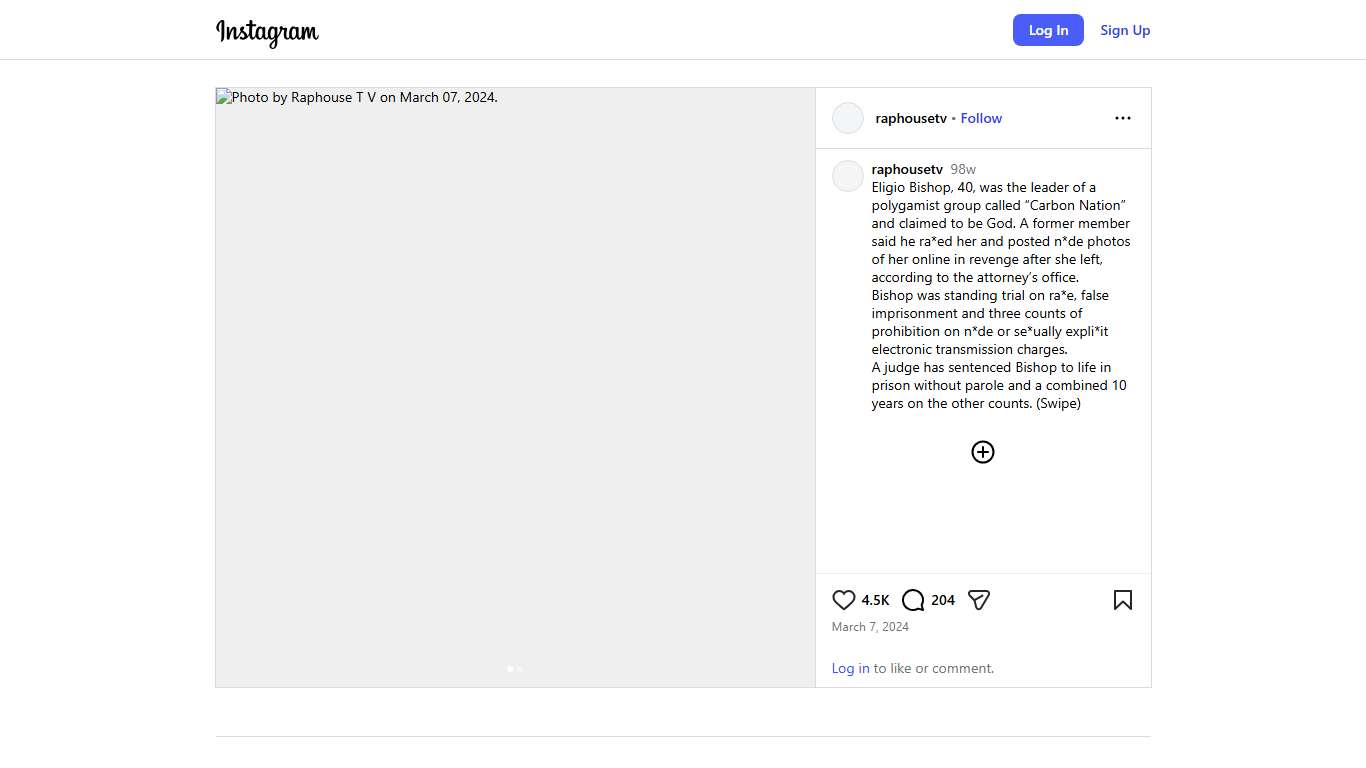Load more comments with plus circle
Image resolution: width=1366 pixels, height=768 pixels.
point(983,452)
